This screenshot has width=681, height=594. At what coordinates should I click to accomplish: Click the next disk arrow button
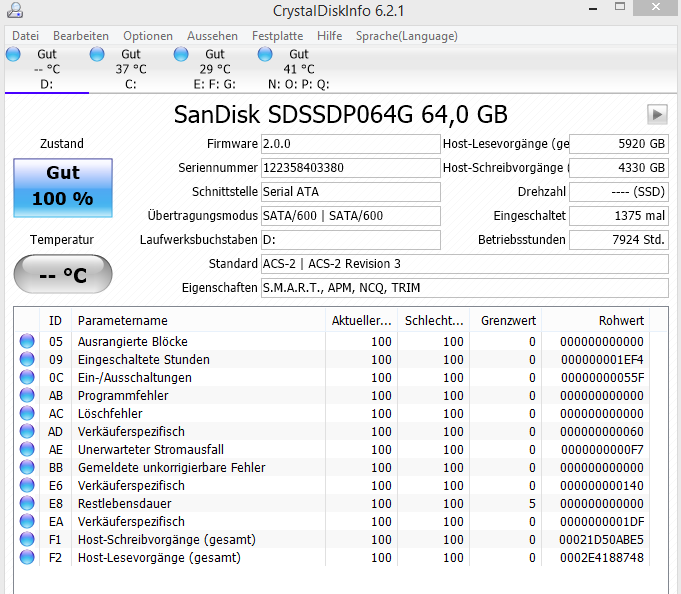pyautogui.click(x=657, y=115)
